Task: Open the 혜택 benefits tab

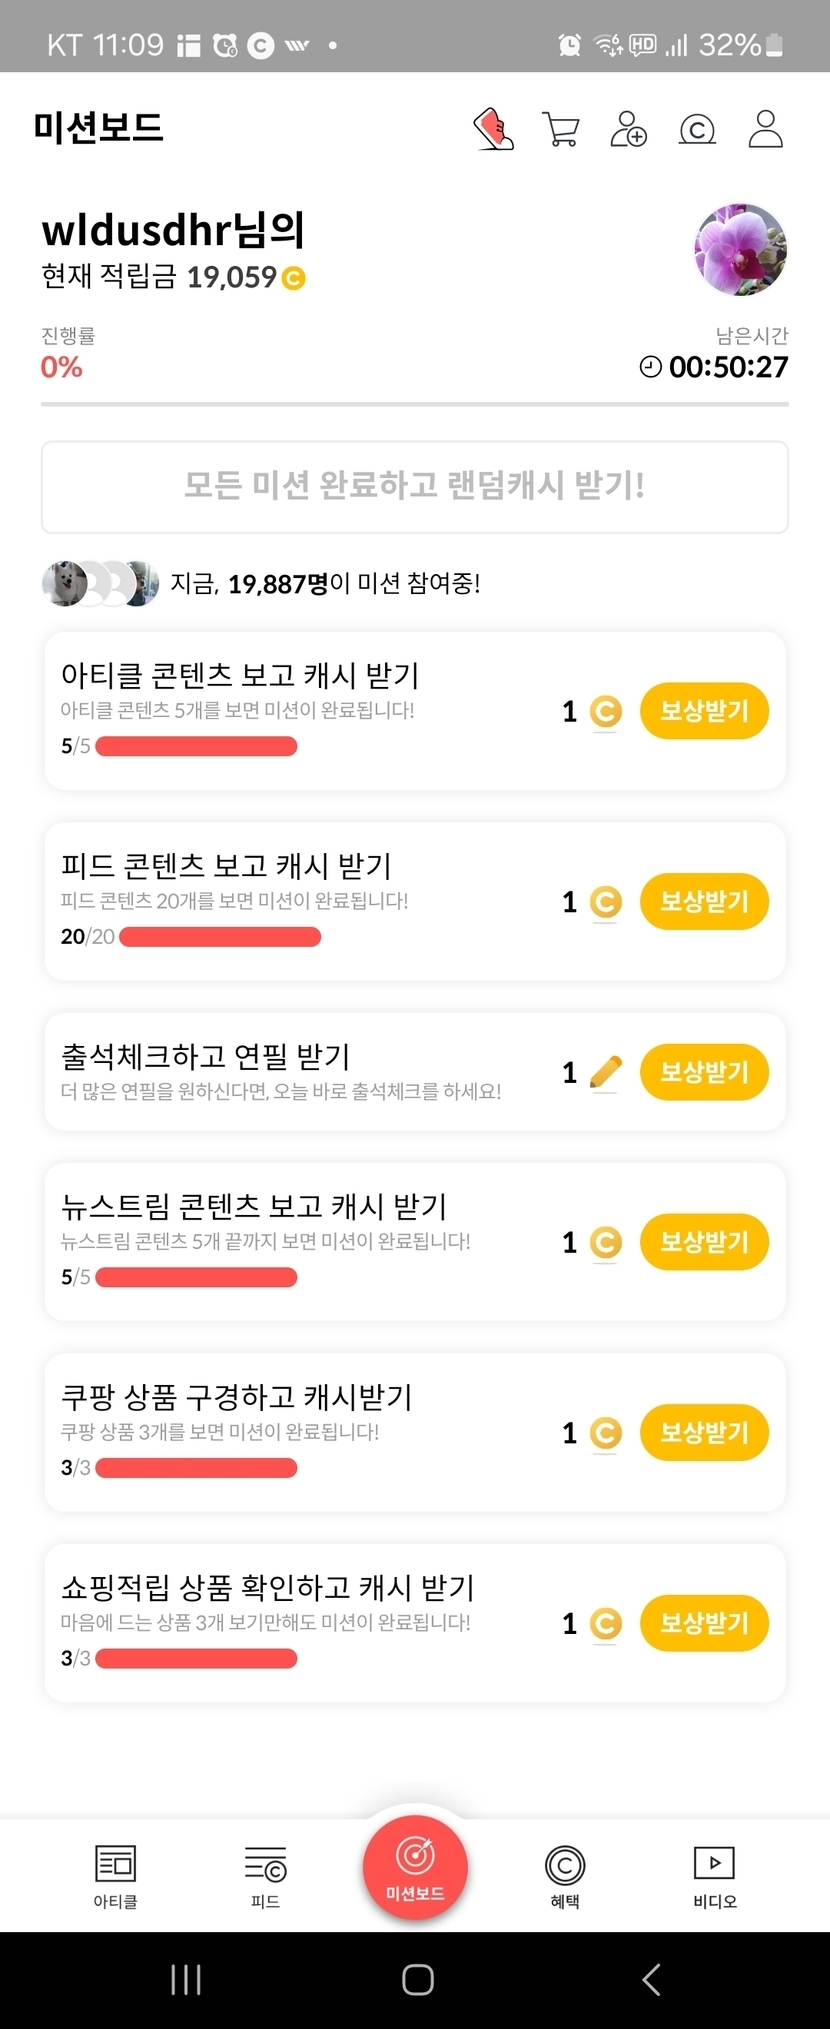Action: 565,1876
